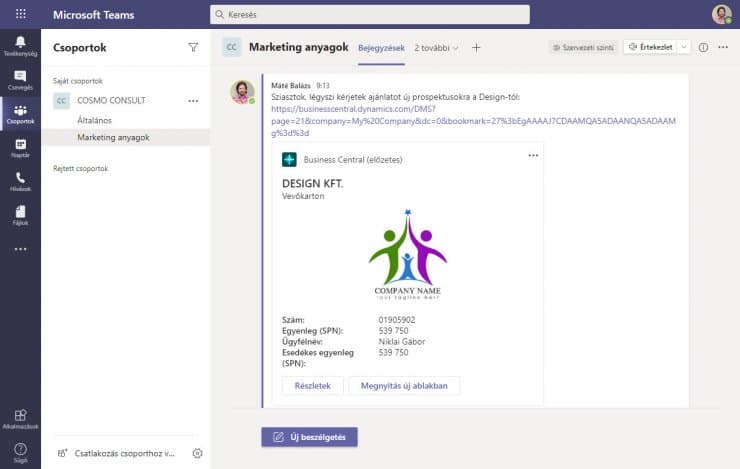
Task: Open Fájlok files icon
Action: pyautogui.click(x=20, y=214)
